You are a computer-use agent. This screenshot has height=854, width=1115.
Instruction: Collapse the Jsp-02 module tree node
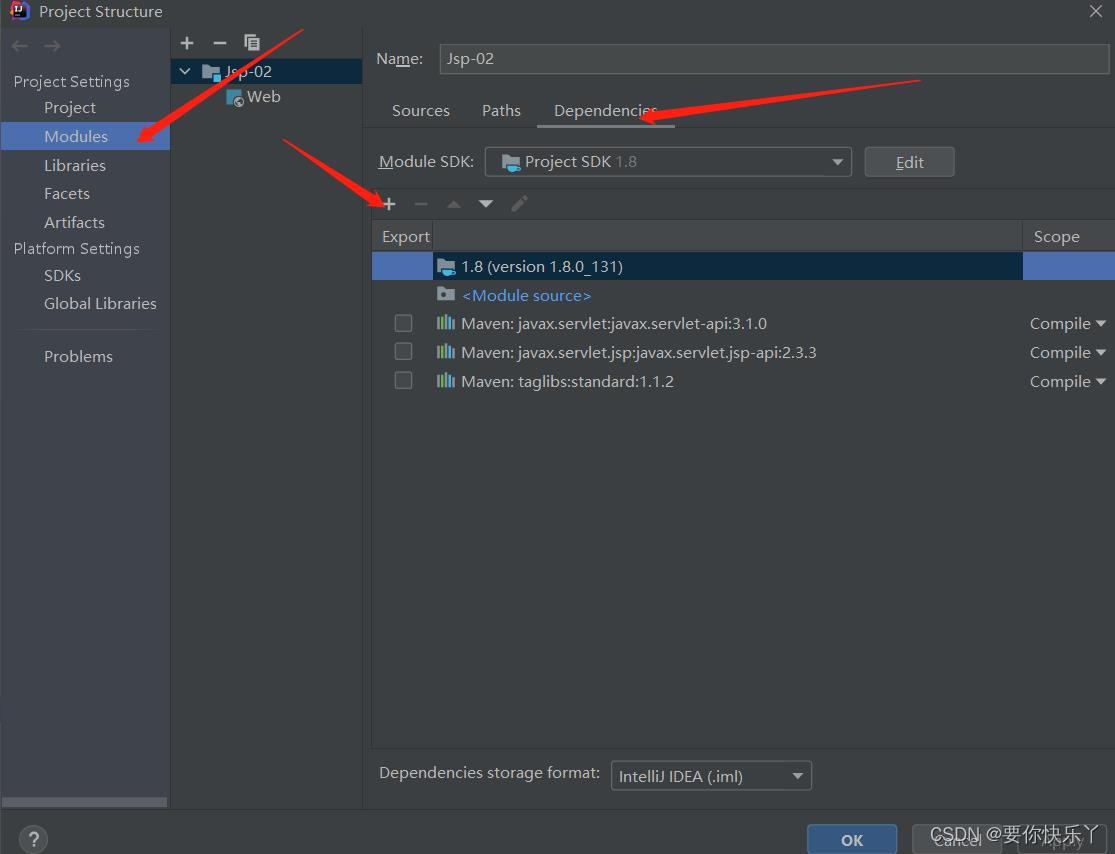point(185,71)
